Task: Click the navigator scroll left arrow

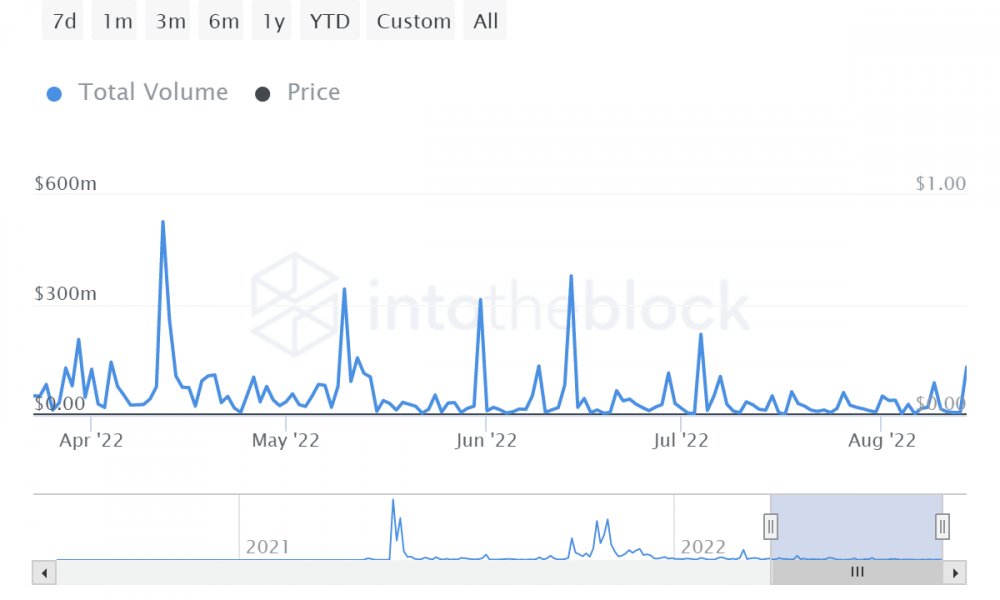Action: (x=44, y=573)
